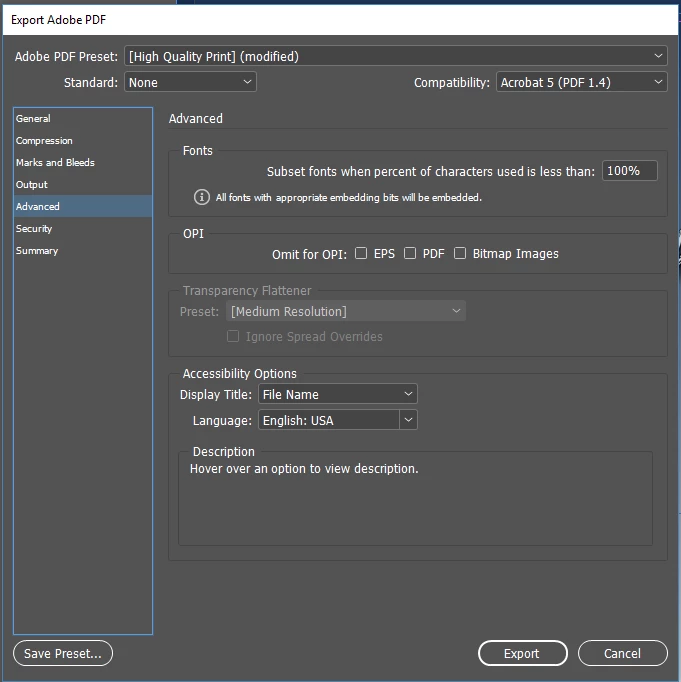Toggle the Ignore Spread Overrides checkbox
681x682 pixels.
233,336
